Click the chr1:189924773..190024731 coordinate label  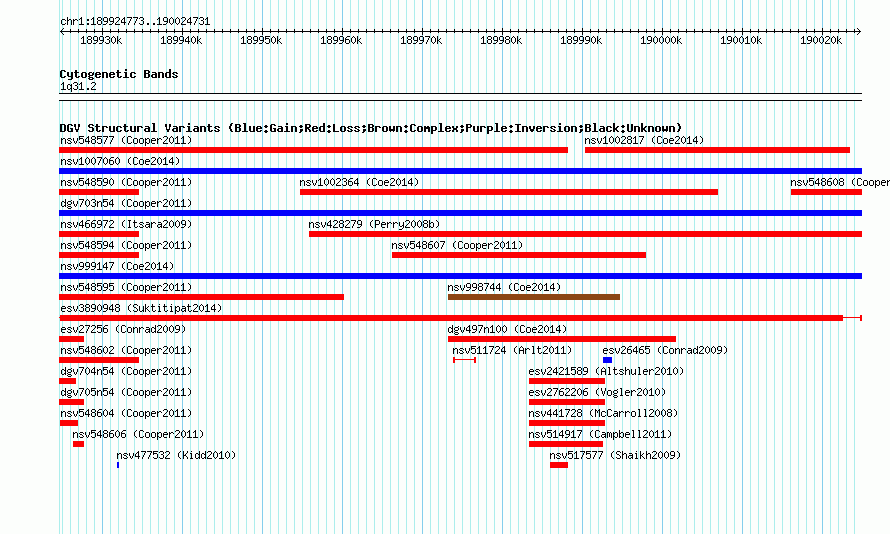point(135,21)
